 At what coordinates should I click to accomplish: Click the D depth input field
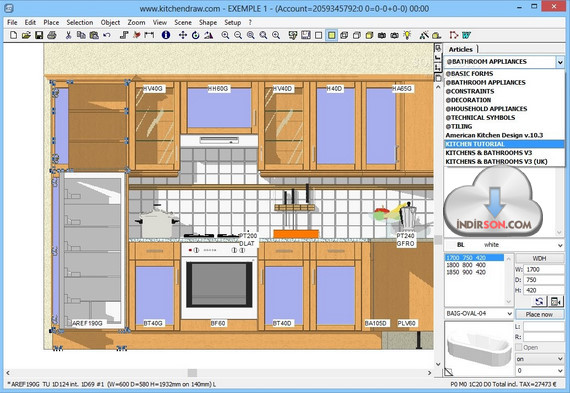[544, 280]
